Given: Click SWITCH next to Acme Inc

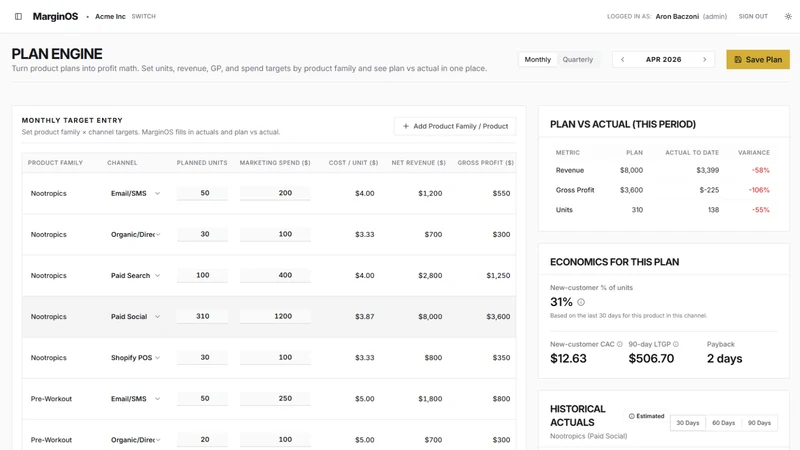Looking at the screenshot, I should pos(143,16).
